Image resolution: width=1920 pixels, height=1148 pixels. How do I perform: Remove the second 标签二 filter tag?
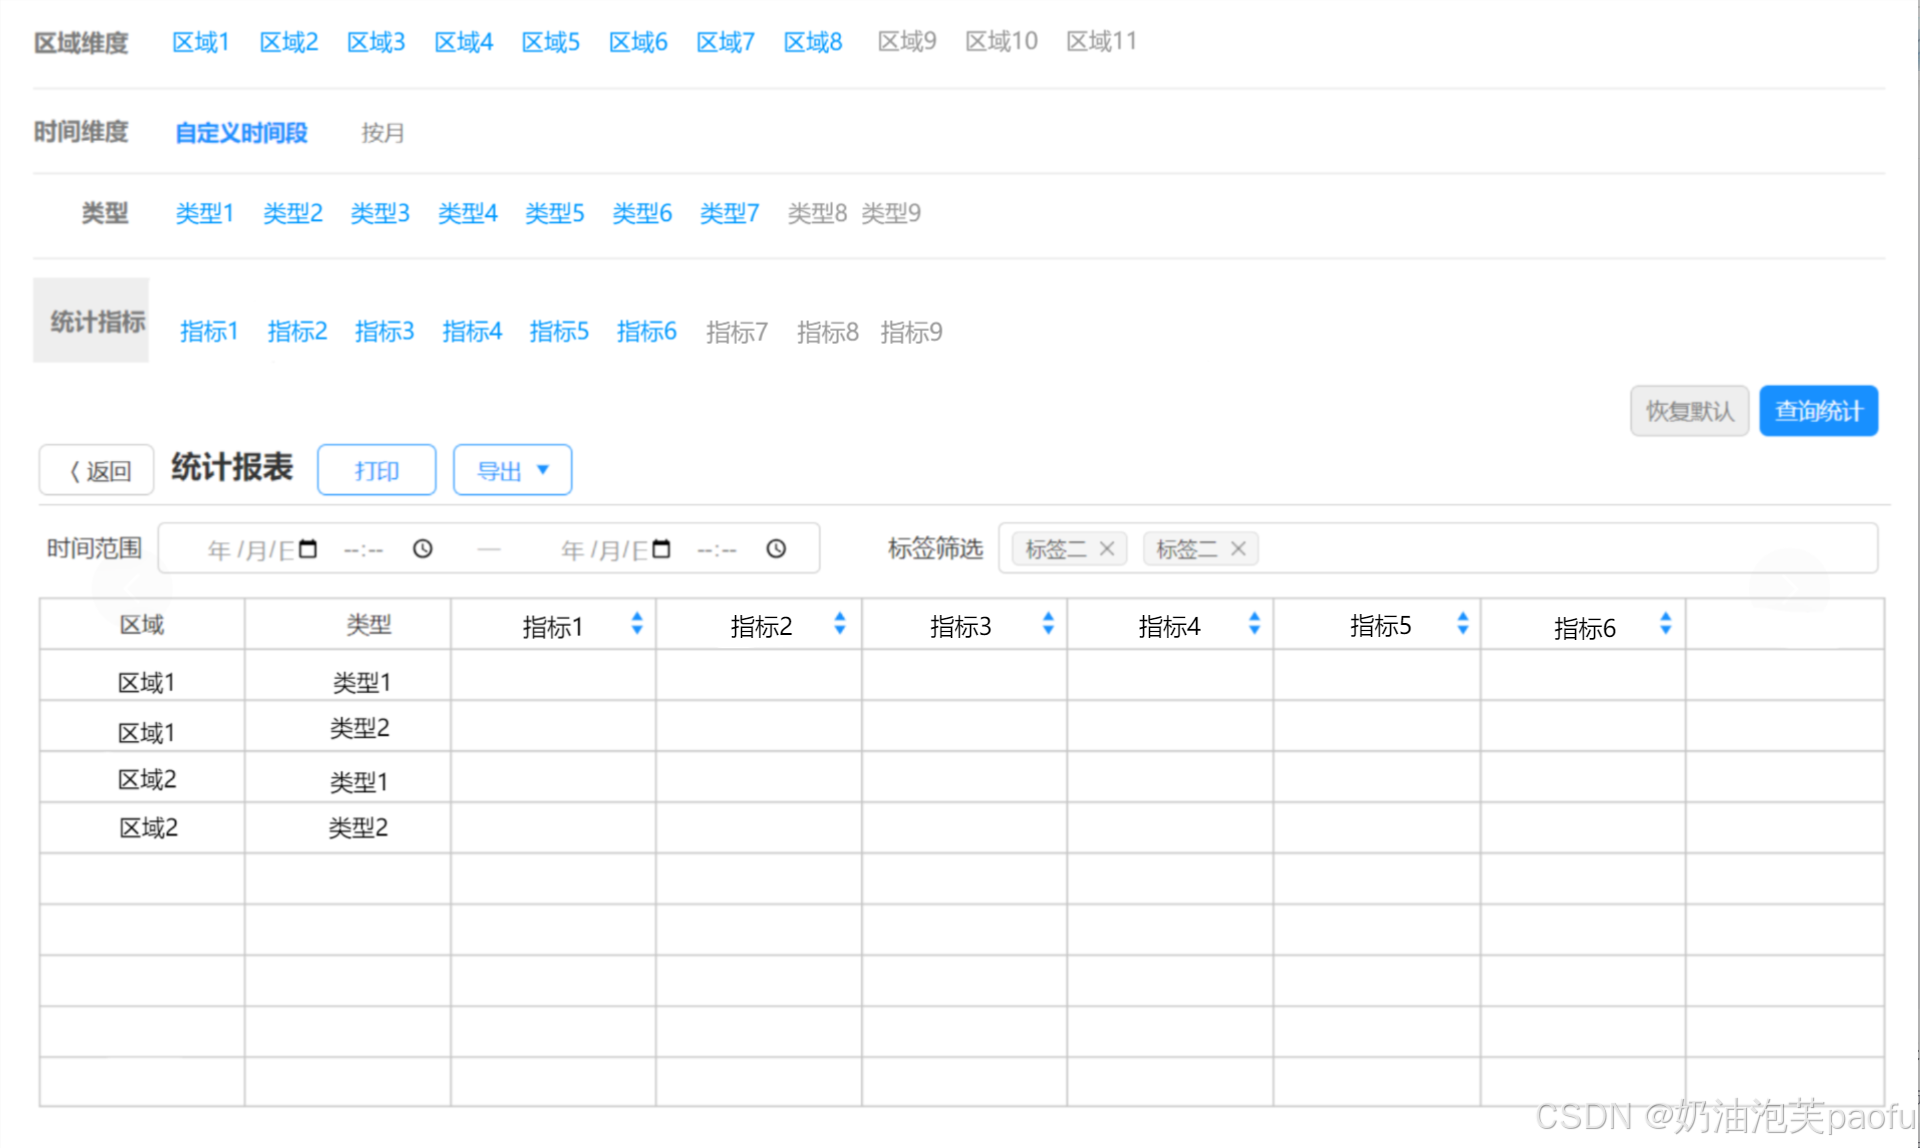[1238, 548]
